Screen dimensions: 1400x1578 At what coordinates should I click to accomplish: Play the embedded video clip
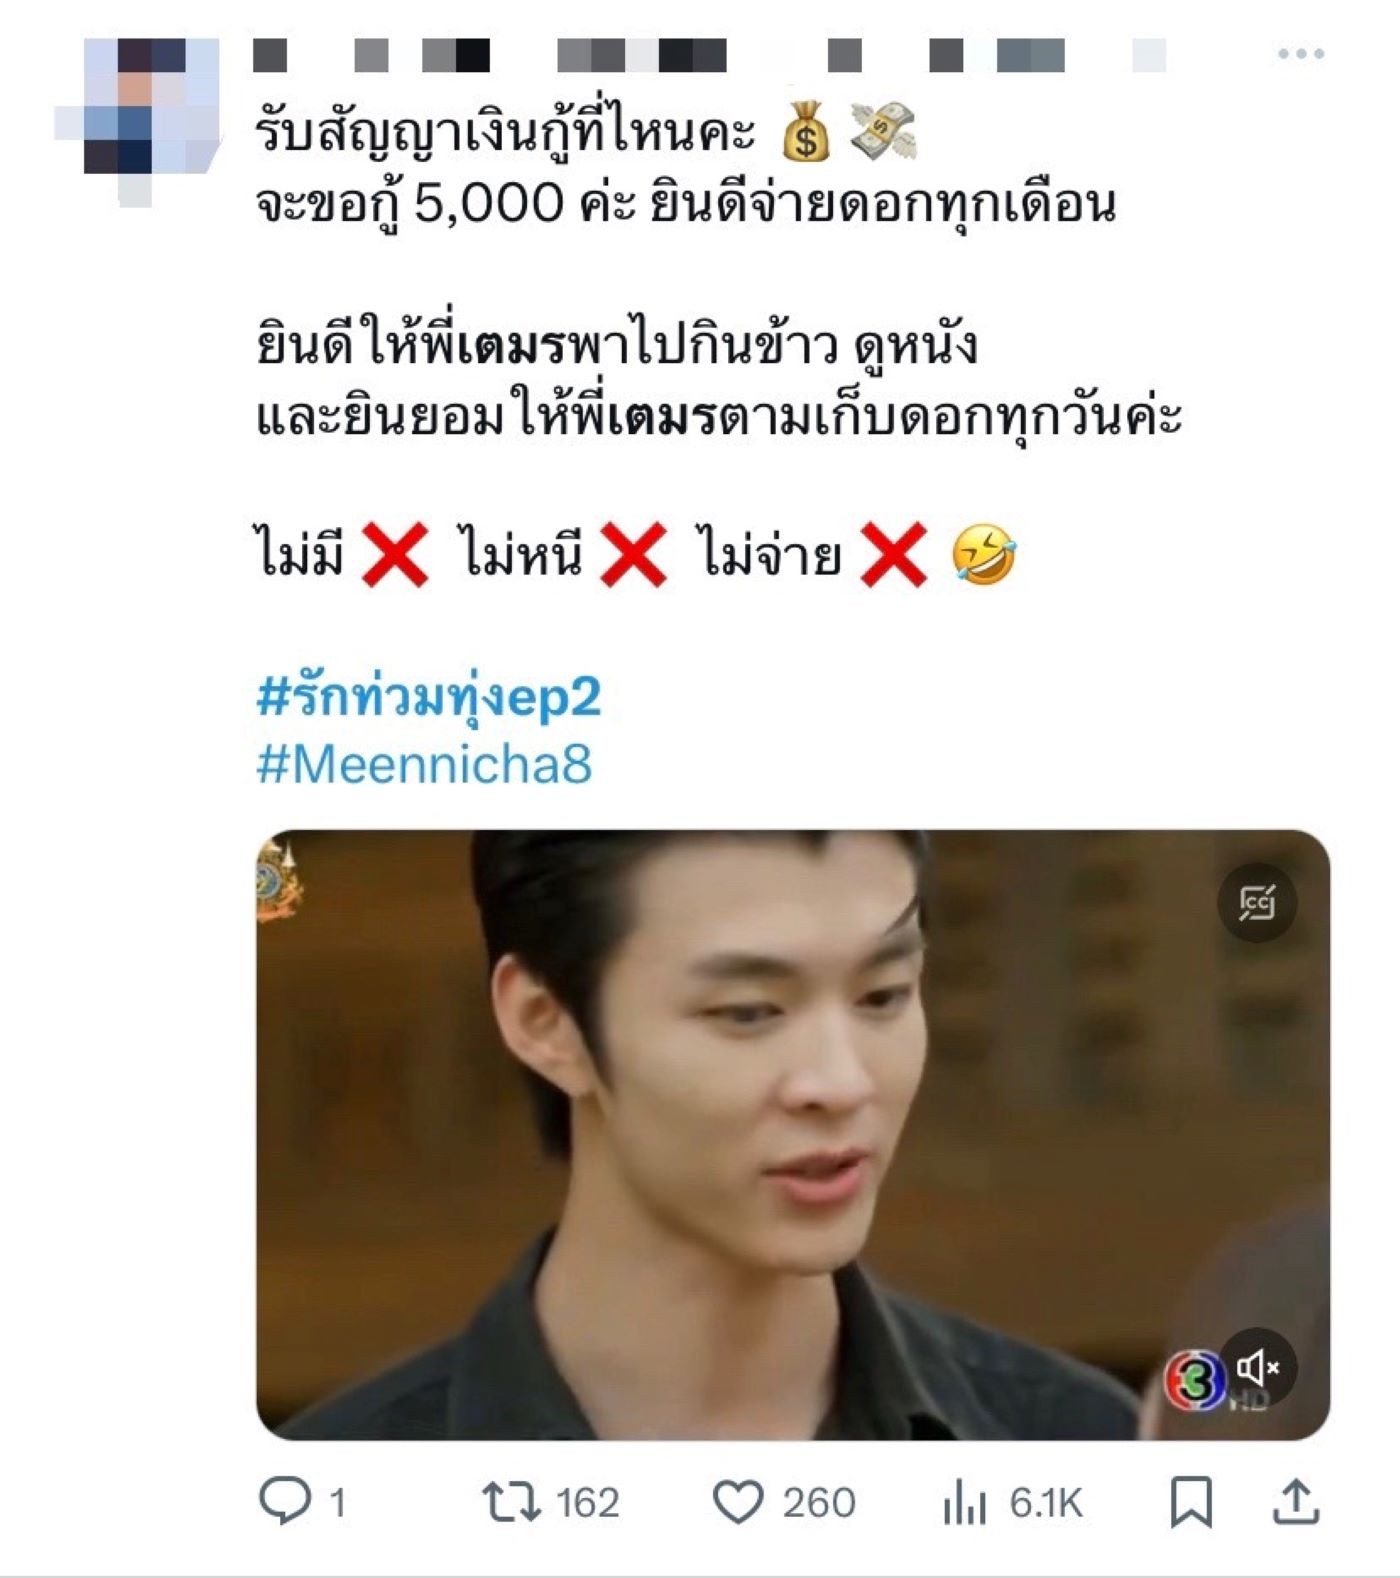793,1135
